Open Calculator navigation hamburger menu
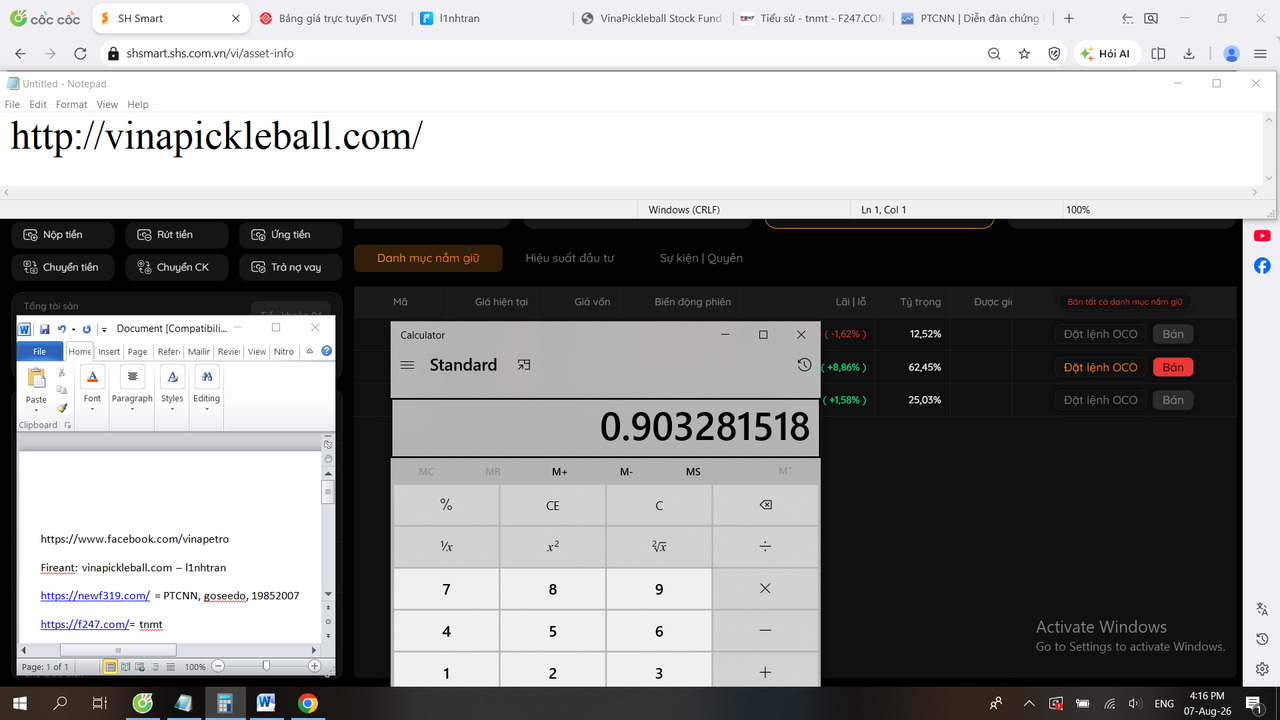 point(407,365)
